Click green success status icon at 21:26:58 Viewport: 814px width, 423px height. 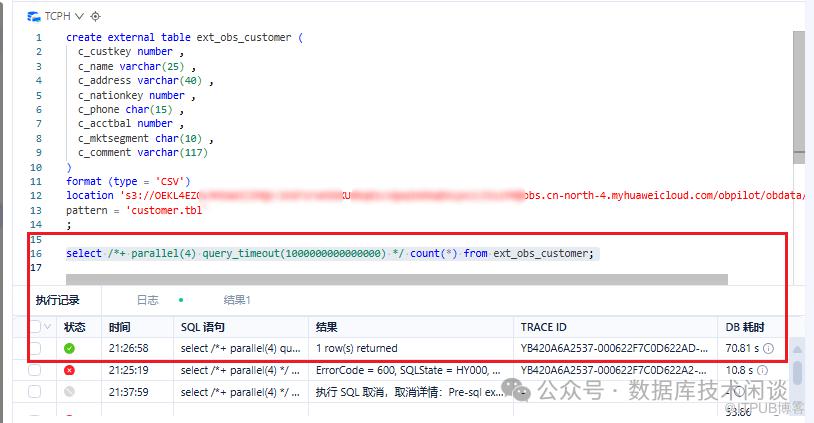coord(69,348)
